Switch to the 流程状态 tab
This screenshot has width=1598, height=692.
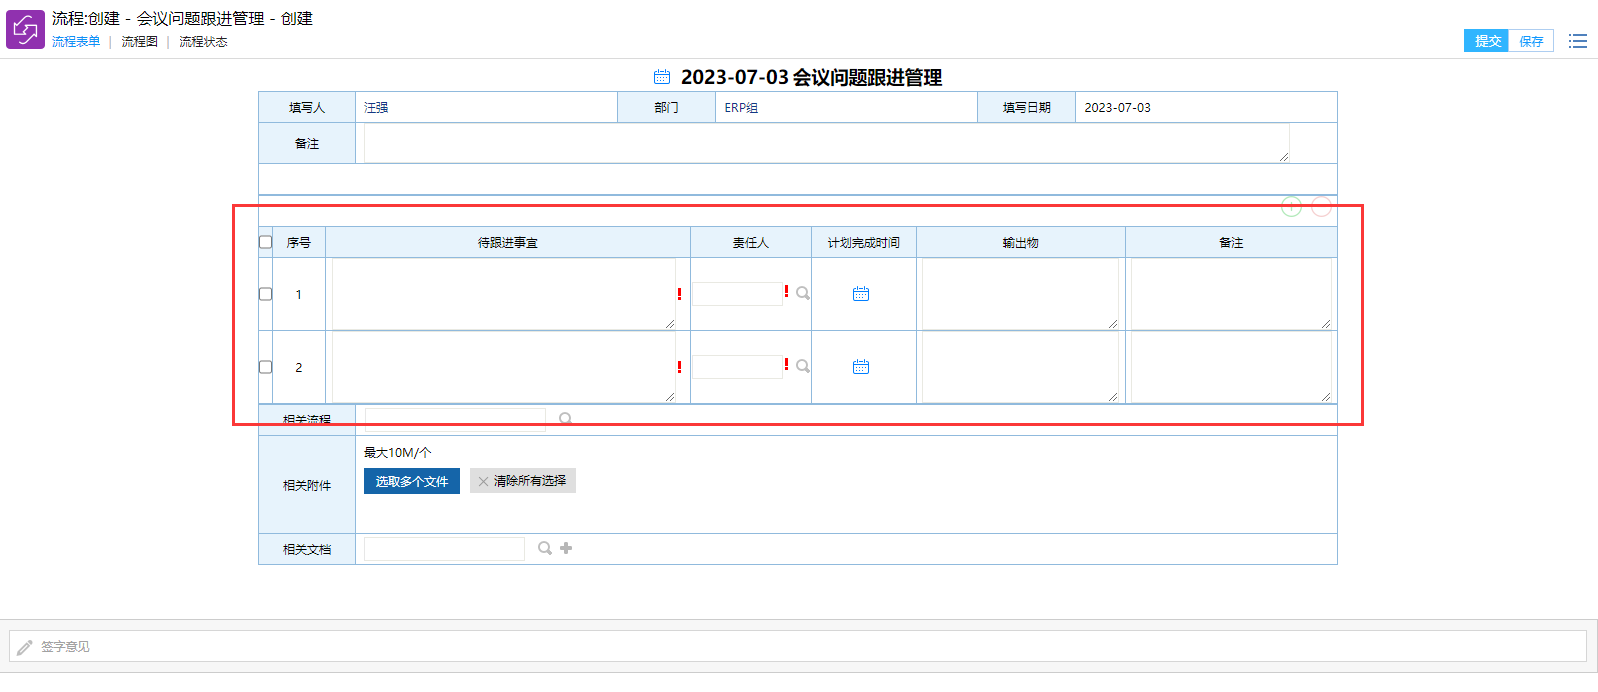tap(203, 42)
